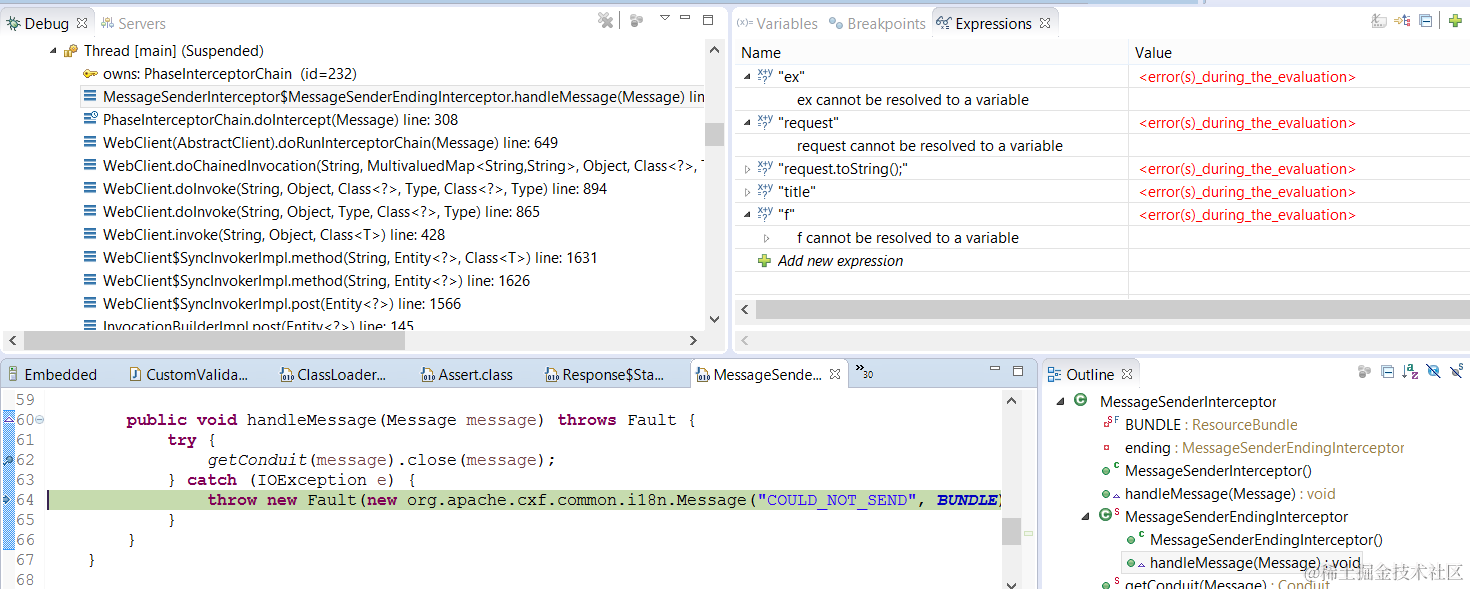Maximize the editor area
Screen dimensions: 1470x589
pyautogui.click(x=1017, y=370)
